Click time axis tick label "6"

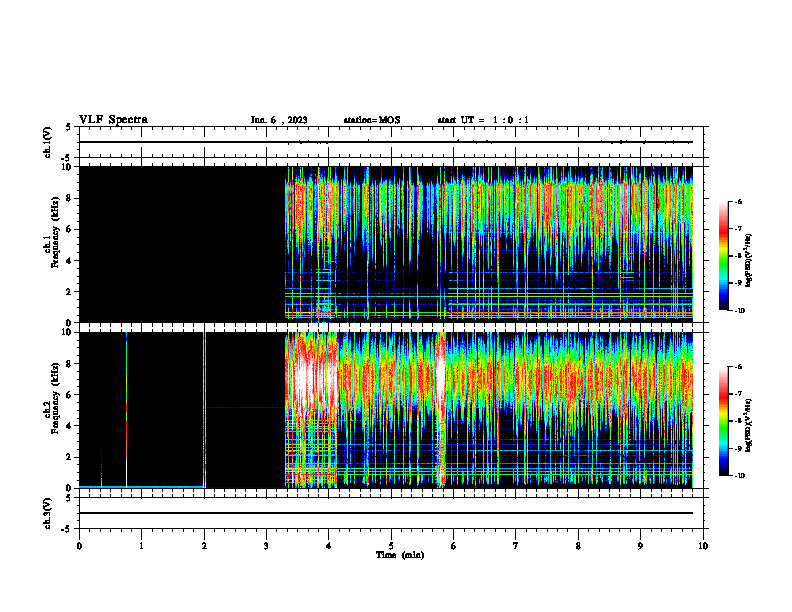454,546
